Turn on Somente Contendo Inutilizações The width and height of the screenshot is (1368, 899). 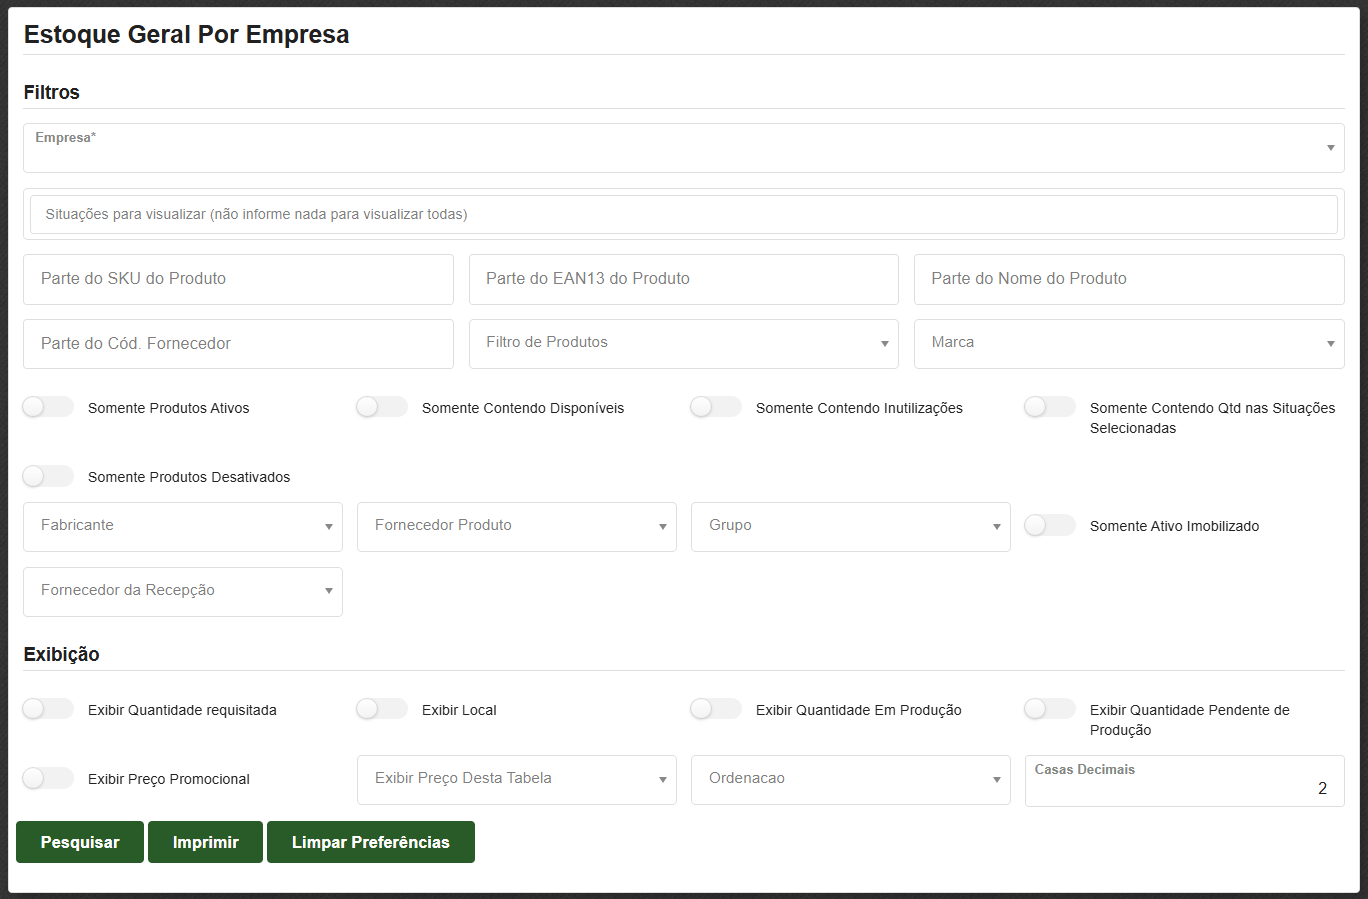[x=716, y=407]
